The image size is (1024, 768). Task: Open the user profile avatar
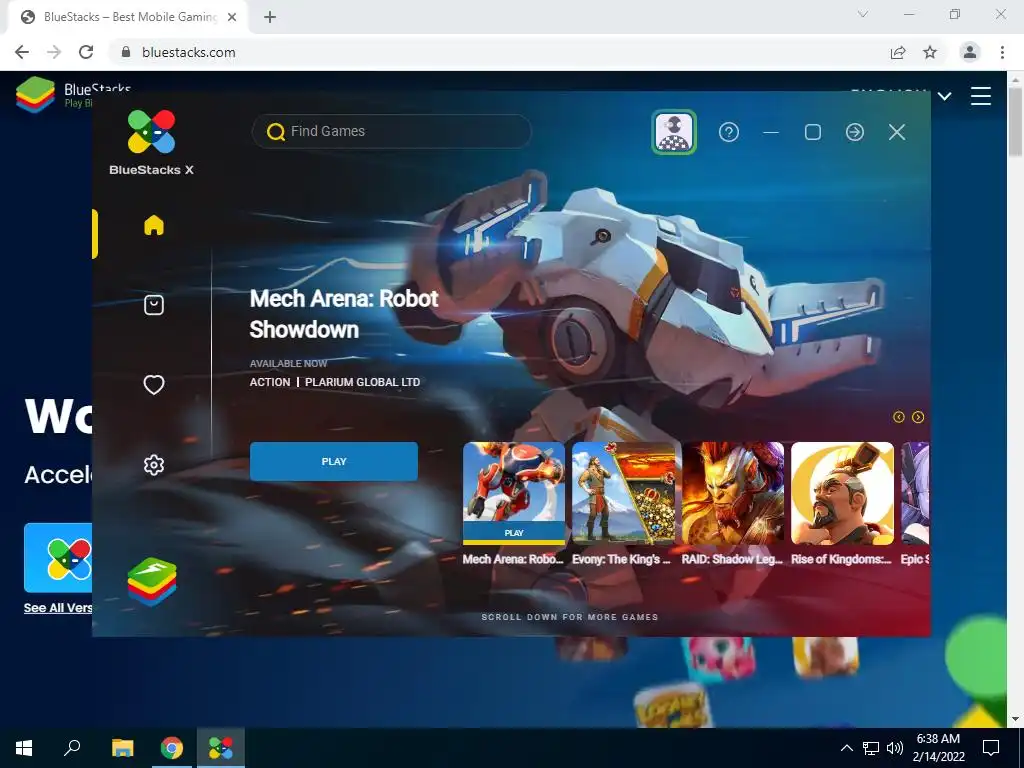[673, 133]
